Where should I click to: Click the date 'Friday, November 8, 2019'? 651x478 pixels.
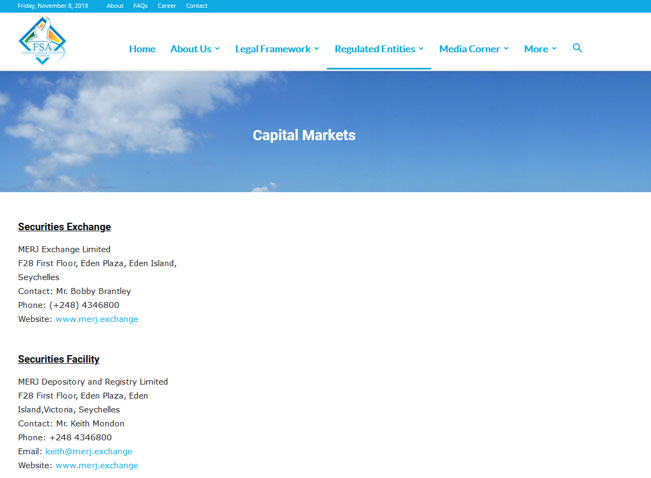click(53, 6)
